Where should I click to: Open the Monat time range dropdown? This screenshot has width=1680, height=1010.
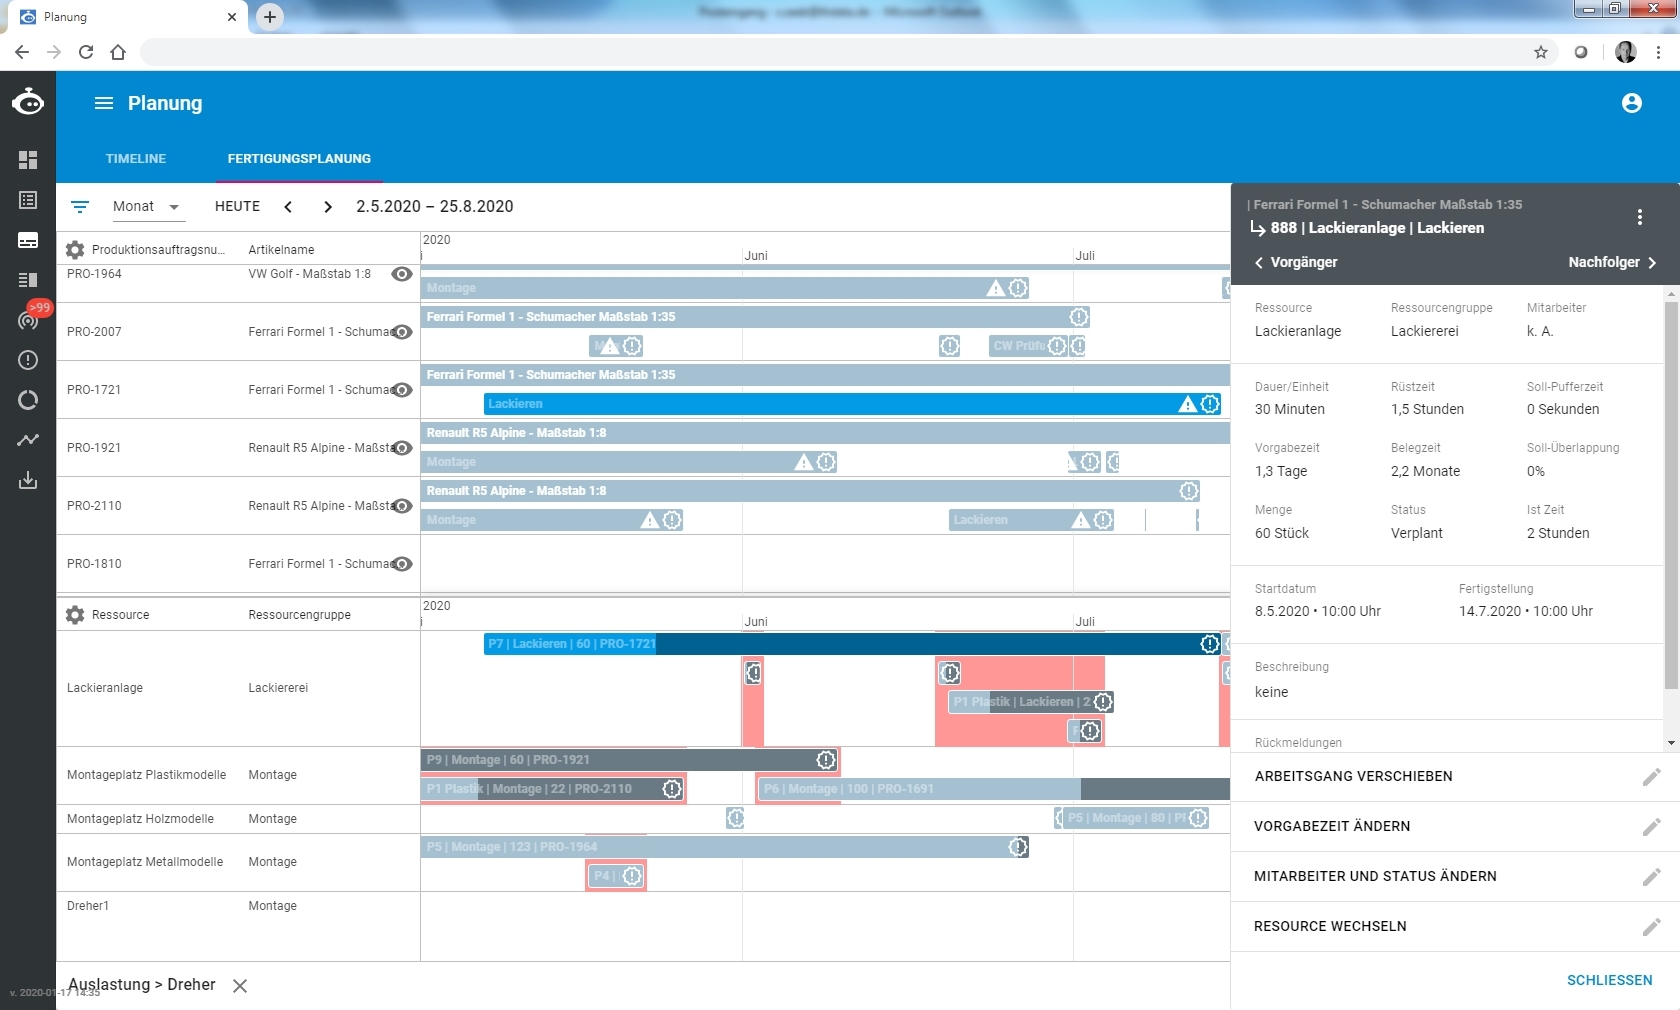click(147, 207)
